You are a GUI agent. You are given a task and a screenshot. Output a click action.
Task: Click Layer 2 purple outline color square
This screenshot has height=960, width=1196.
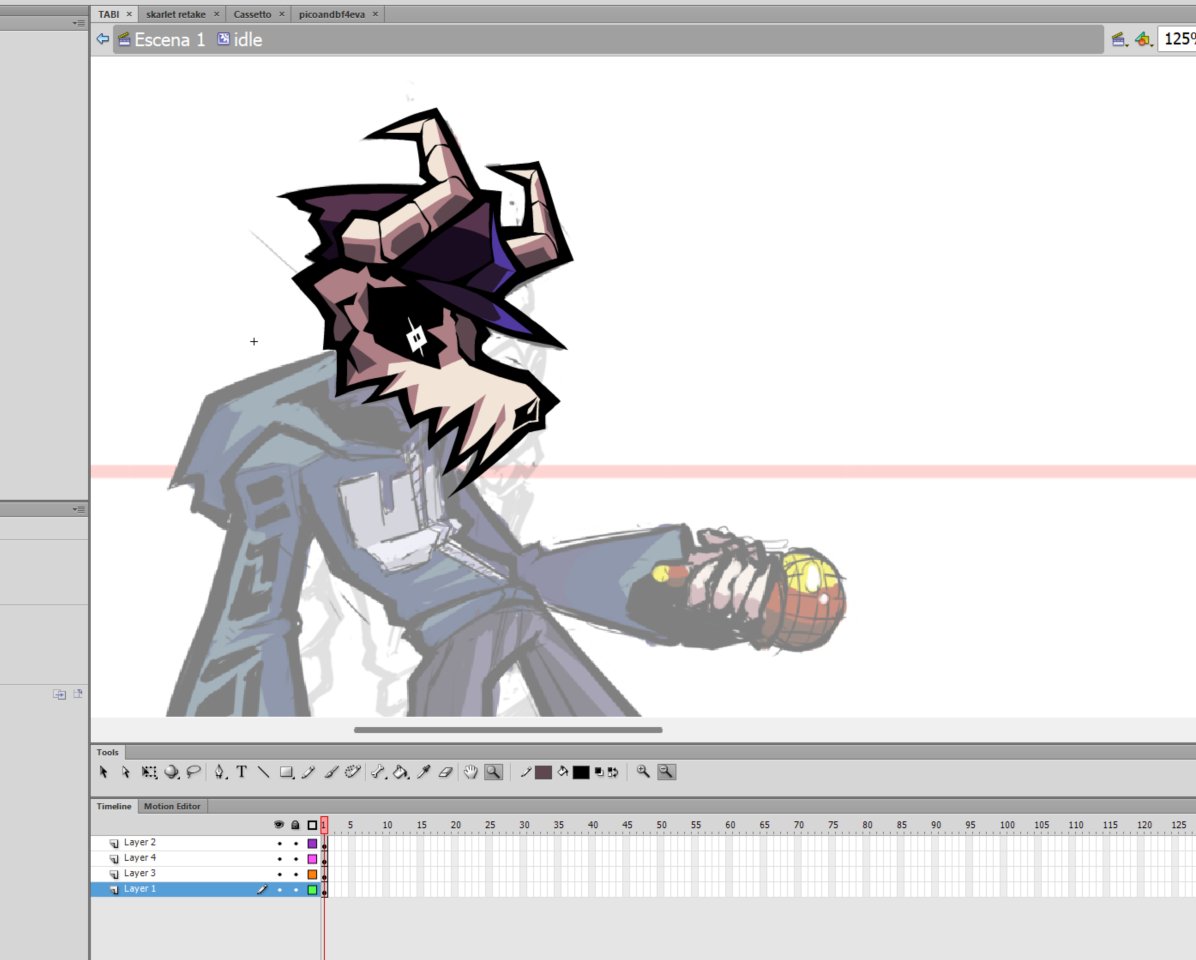tap(312, 843)
